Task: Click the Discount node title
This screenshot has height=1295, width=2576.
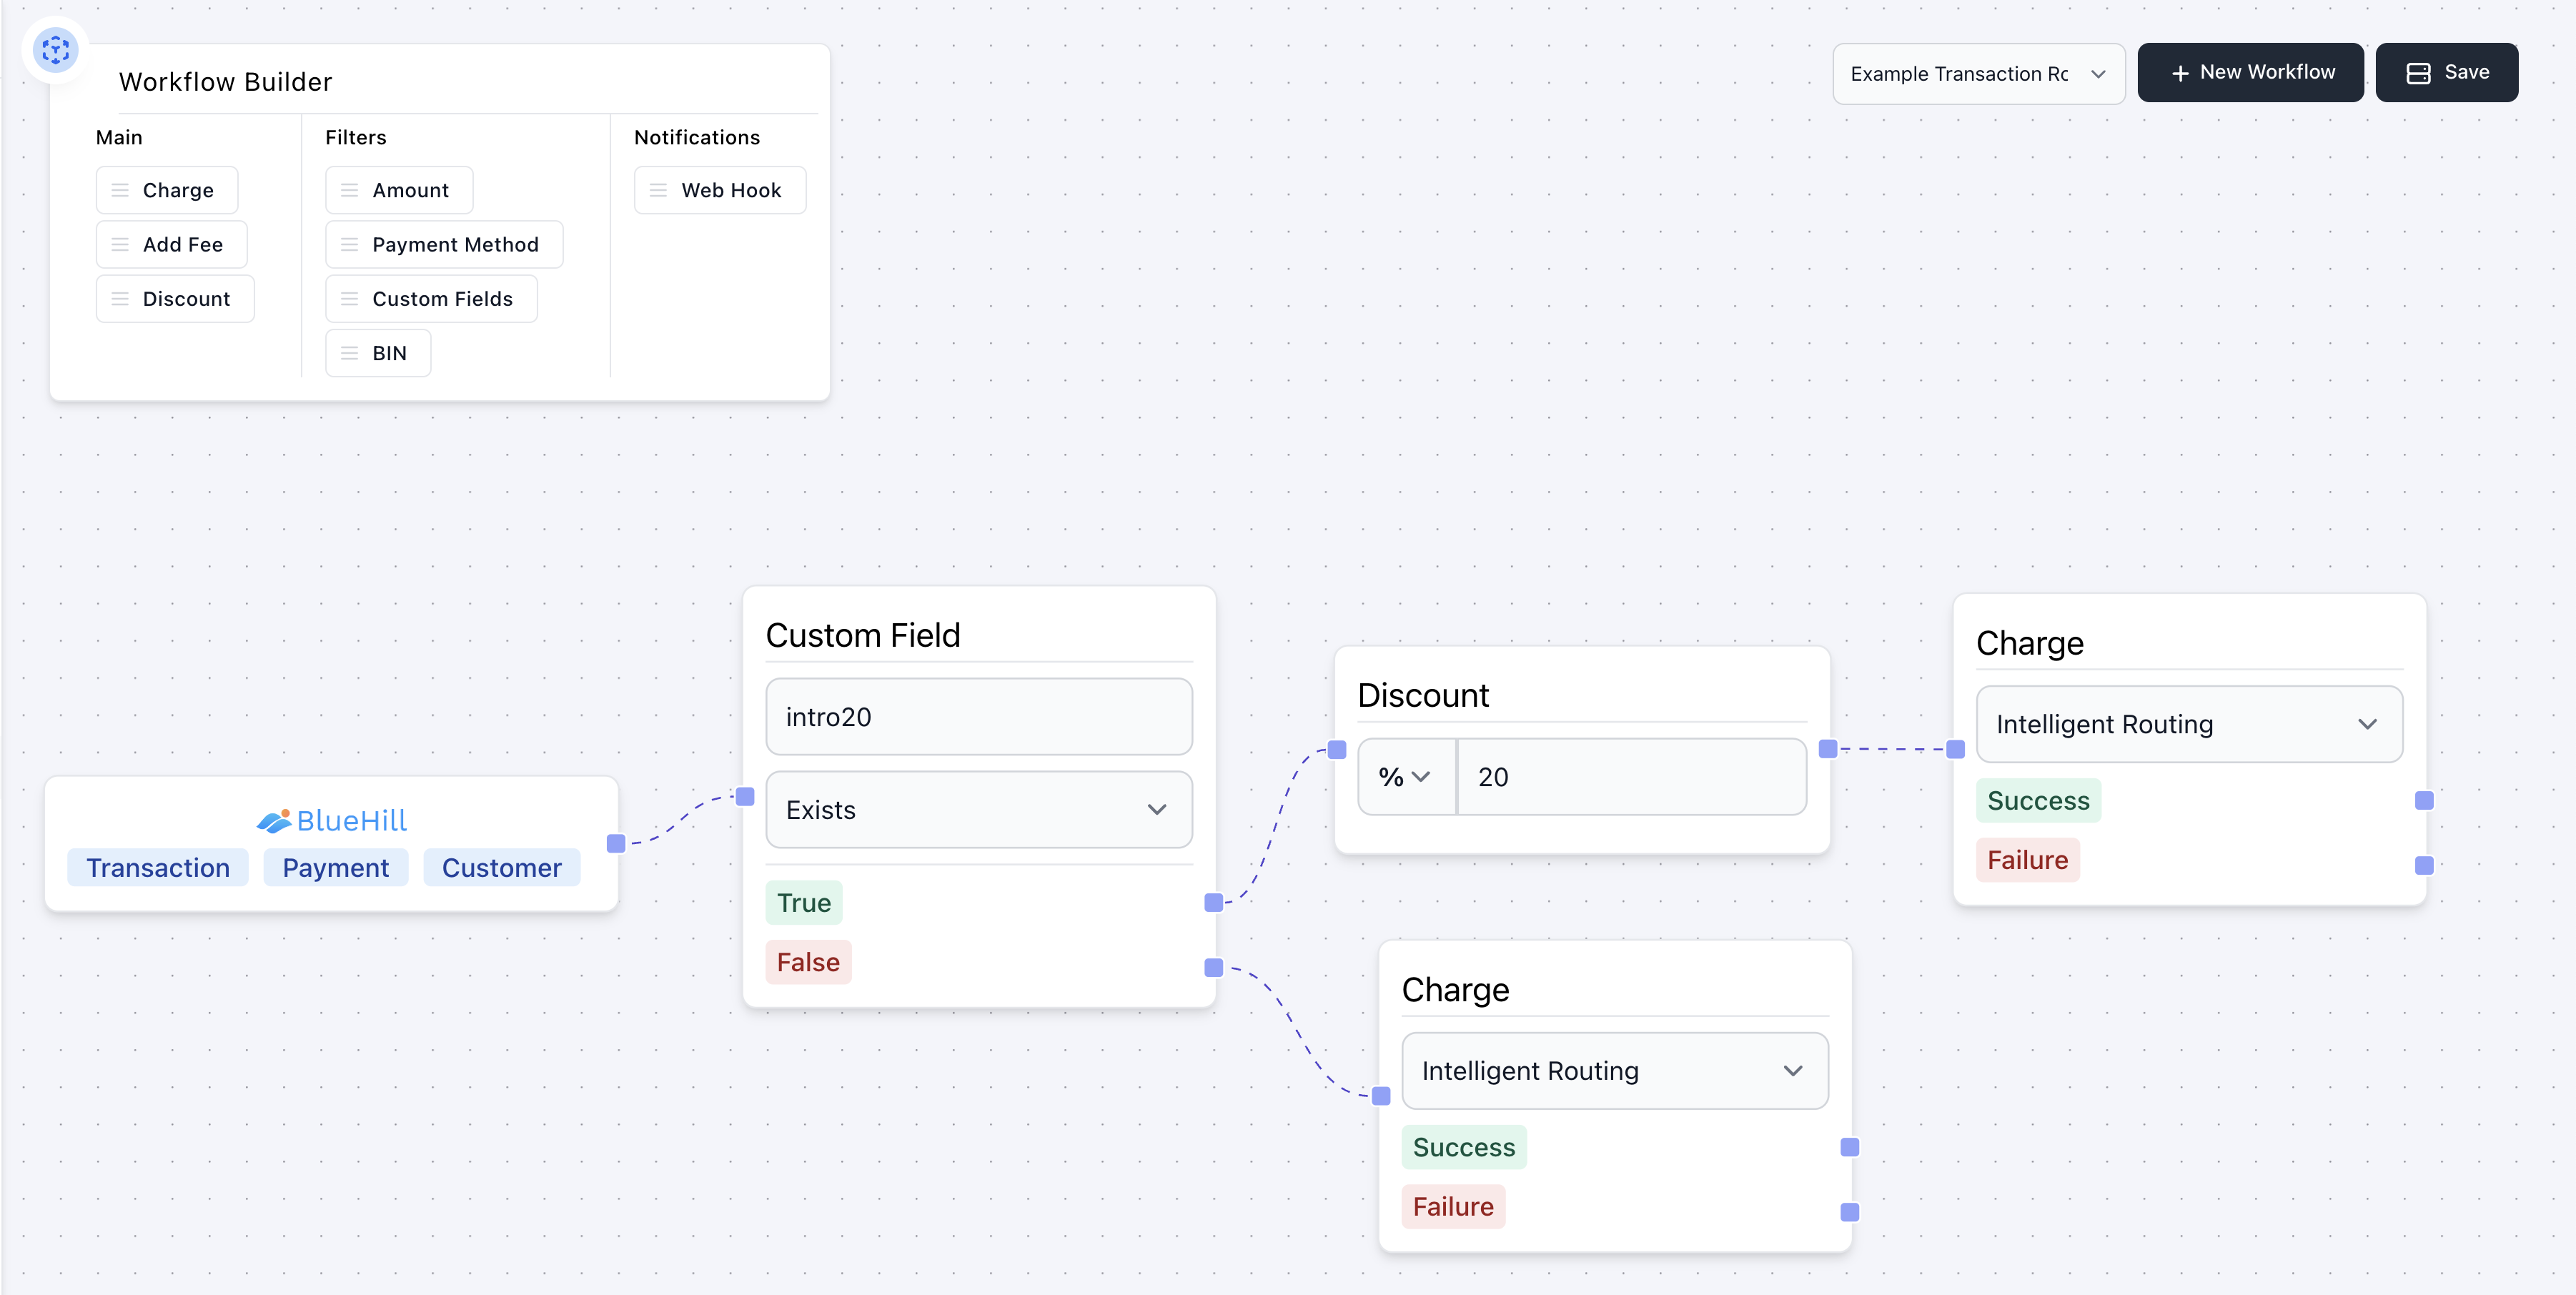Action: pyautogui.click(x=1423, y=696)
